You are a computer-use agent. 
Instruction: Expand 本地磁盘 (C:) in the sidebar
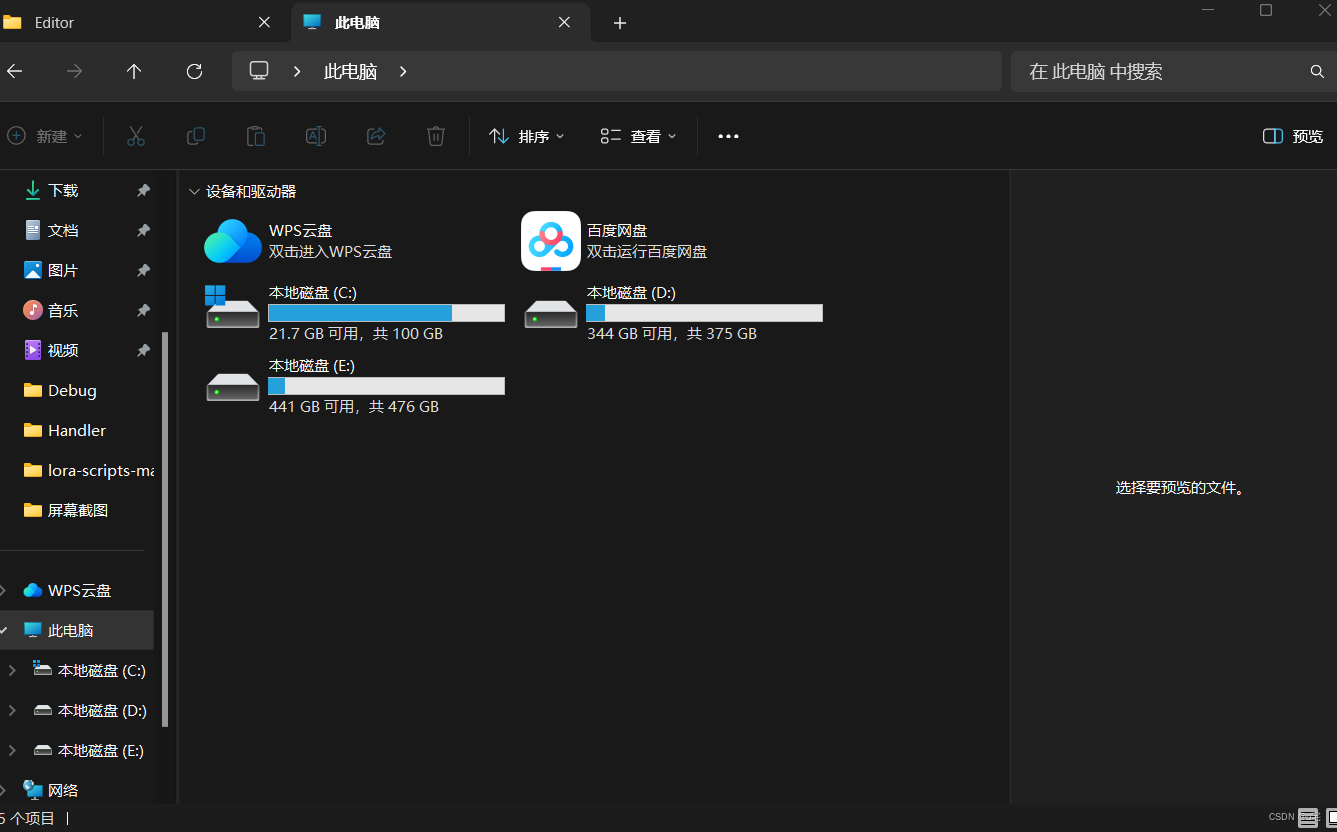(x=12, y=670)
